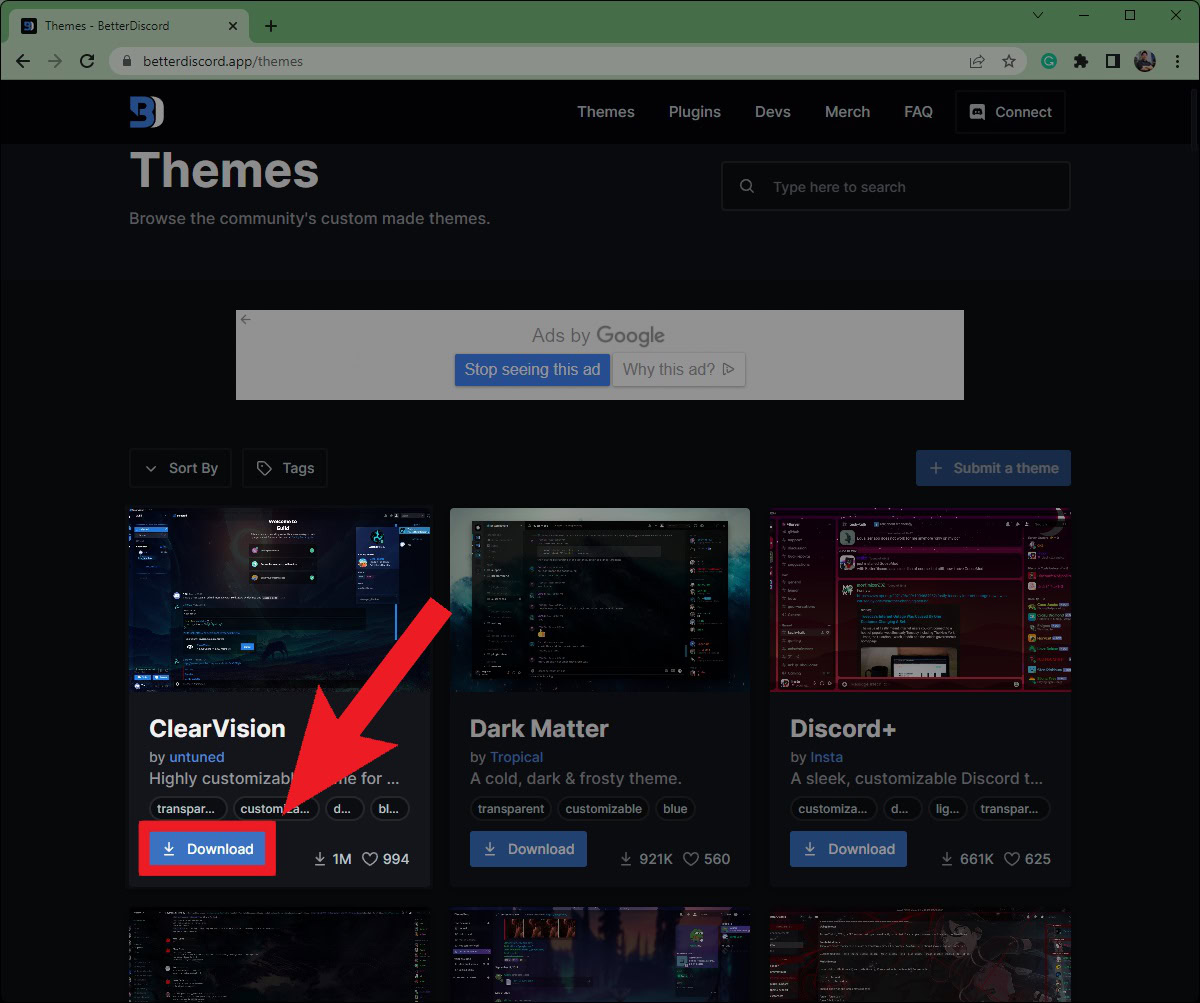Click the likes heart on ClearVision card

click(369, 858)
